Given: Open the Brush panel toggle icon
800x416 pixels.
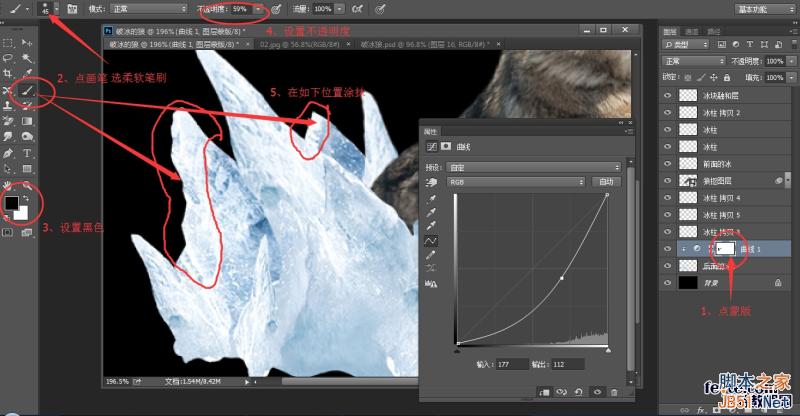Looking at the screenshot, I should pyautogui.click(x=72, y=9).
